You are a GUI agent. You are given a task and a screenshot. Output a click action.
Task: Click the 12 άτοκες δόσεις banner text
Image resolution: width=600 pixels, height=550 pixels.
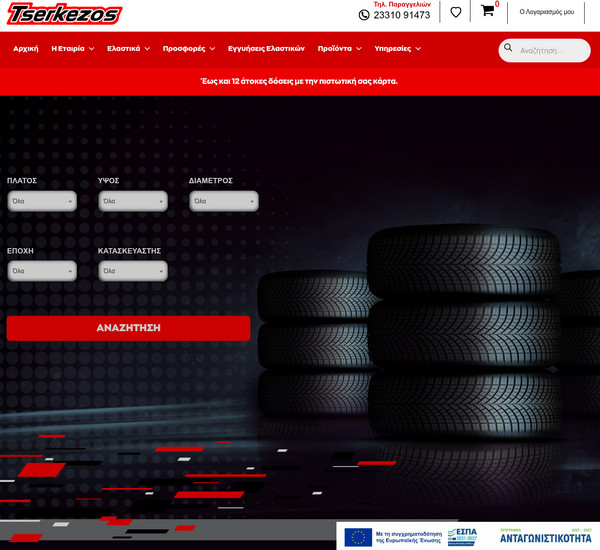coord(299,81)
